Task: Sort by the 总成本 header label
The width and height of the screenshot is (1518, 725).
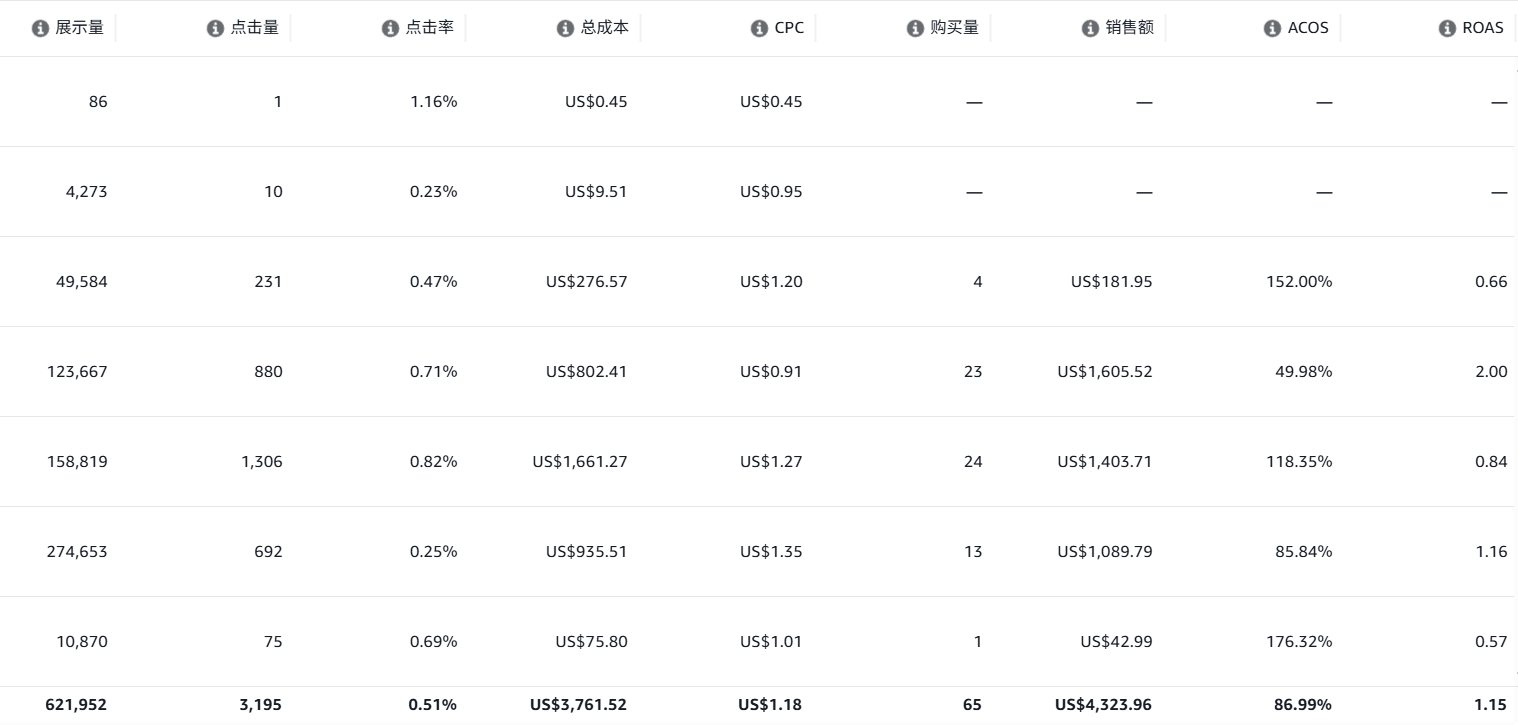Action: [x=605, y=28]
